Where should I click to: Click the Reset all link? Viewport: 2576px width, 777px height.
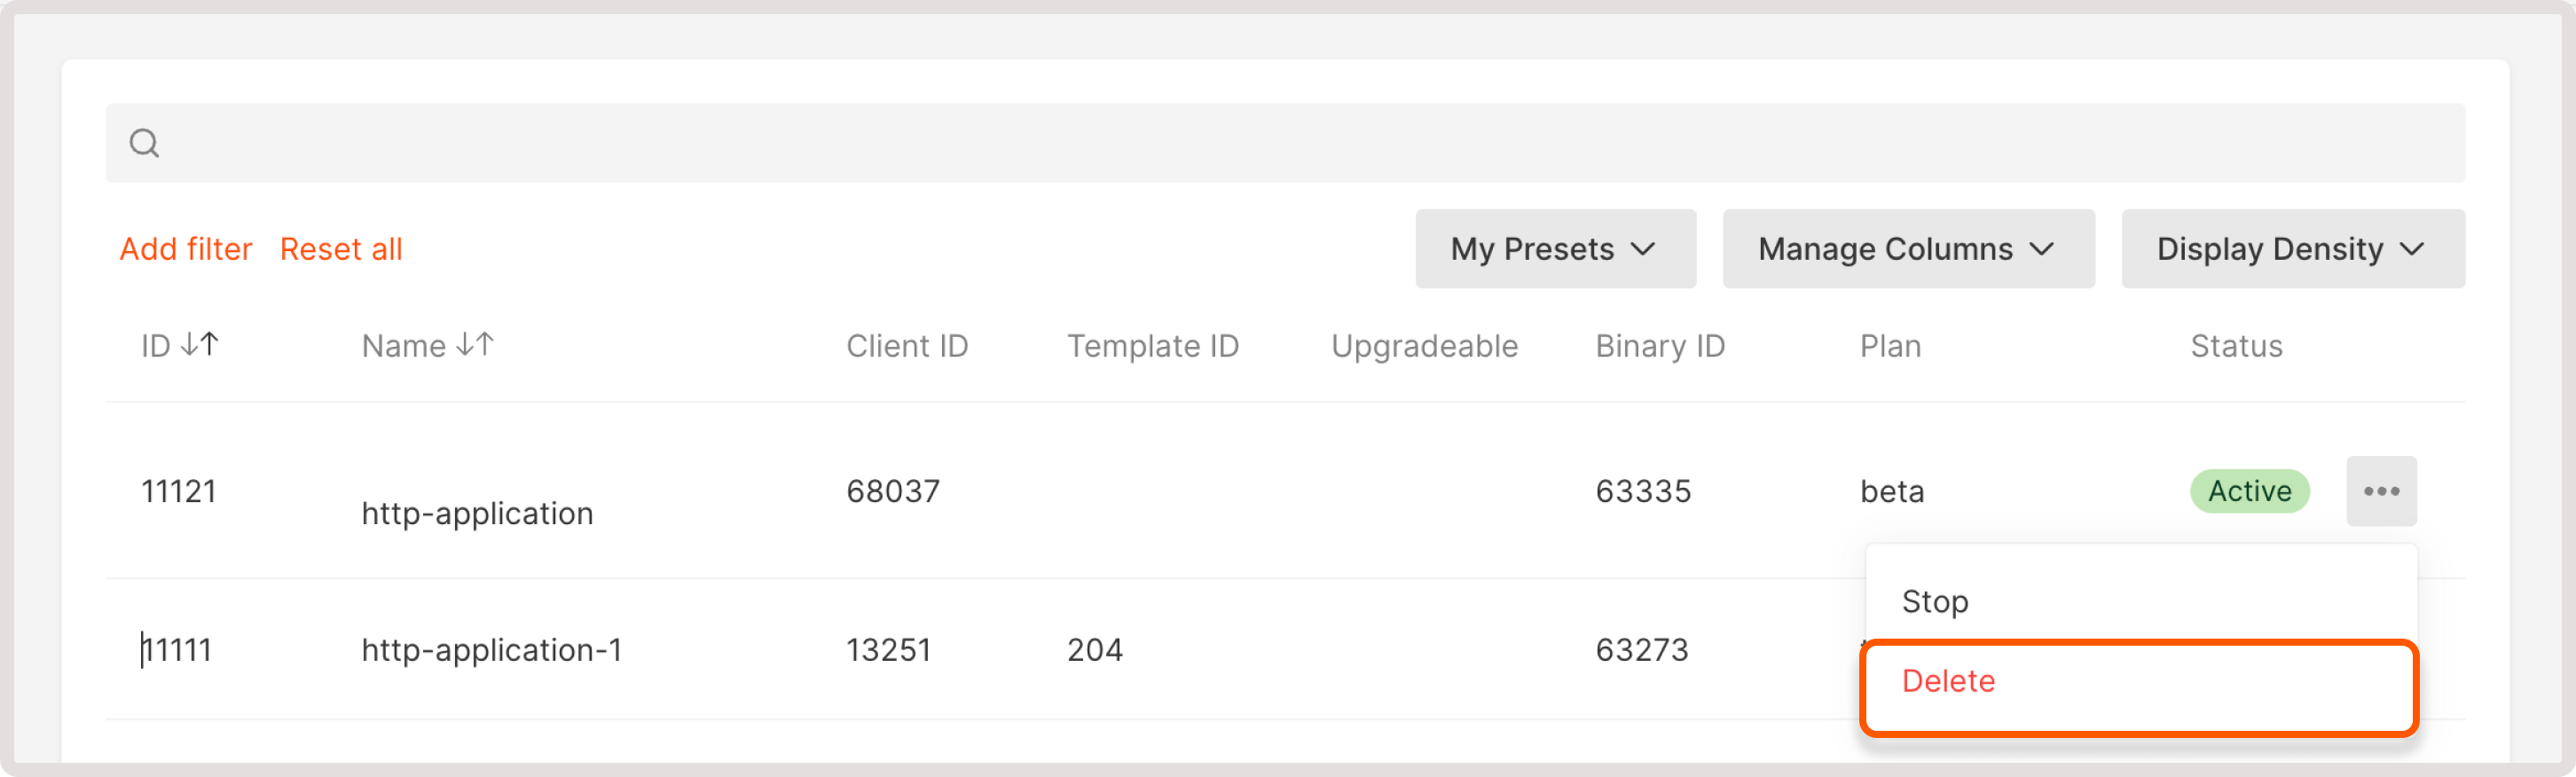pos(341,249)
